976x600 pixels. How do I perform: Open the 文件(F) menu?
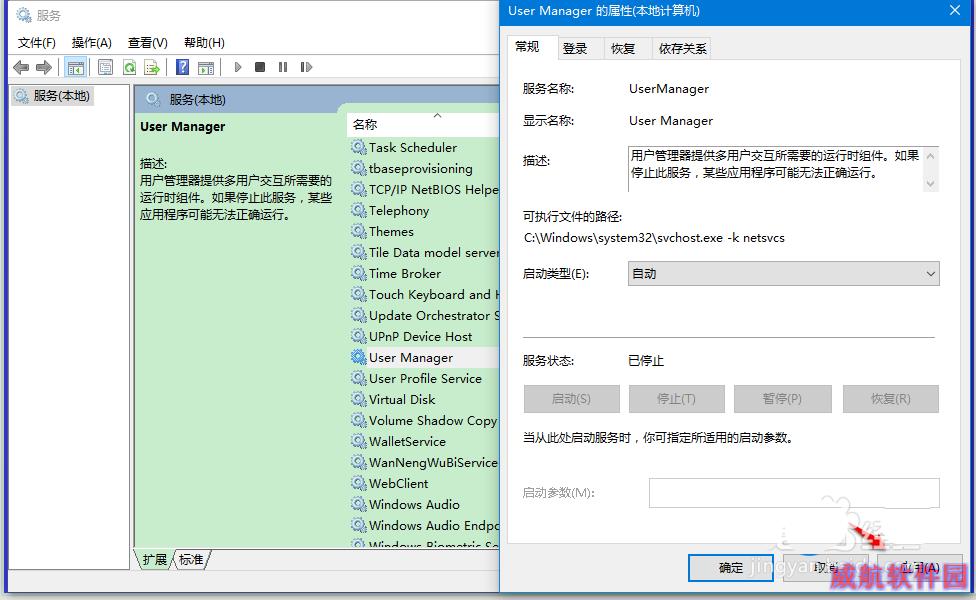click(x=37, y=42)
